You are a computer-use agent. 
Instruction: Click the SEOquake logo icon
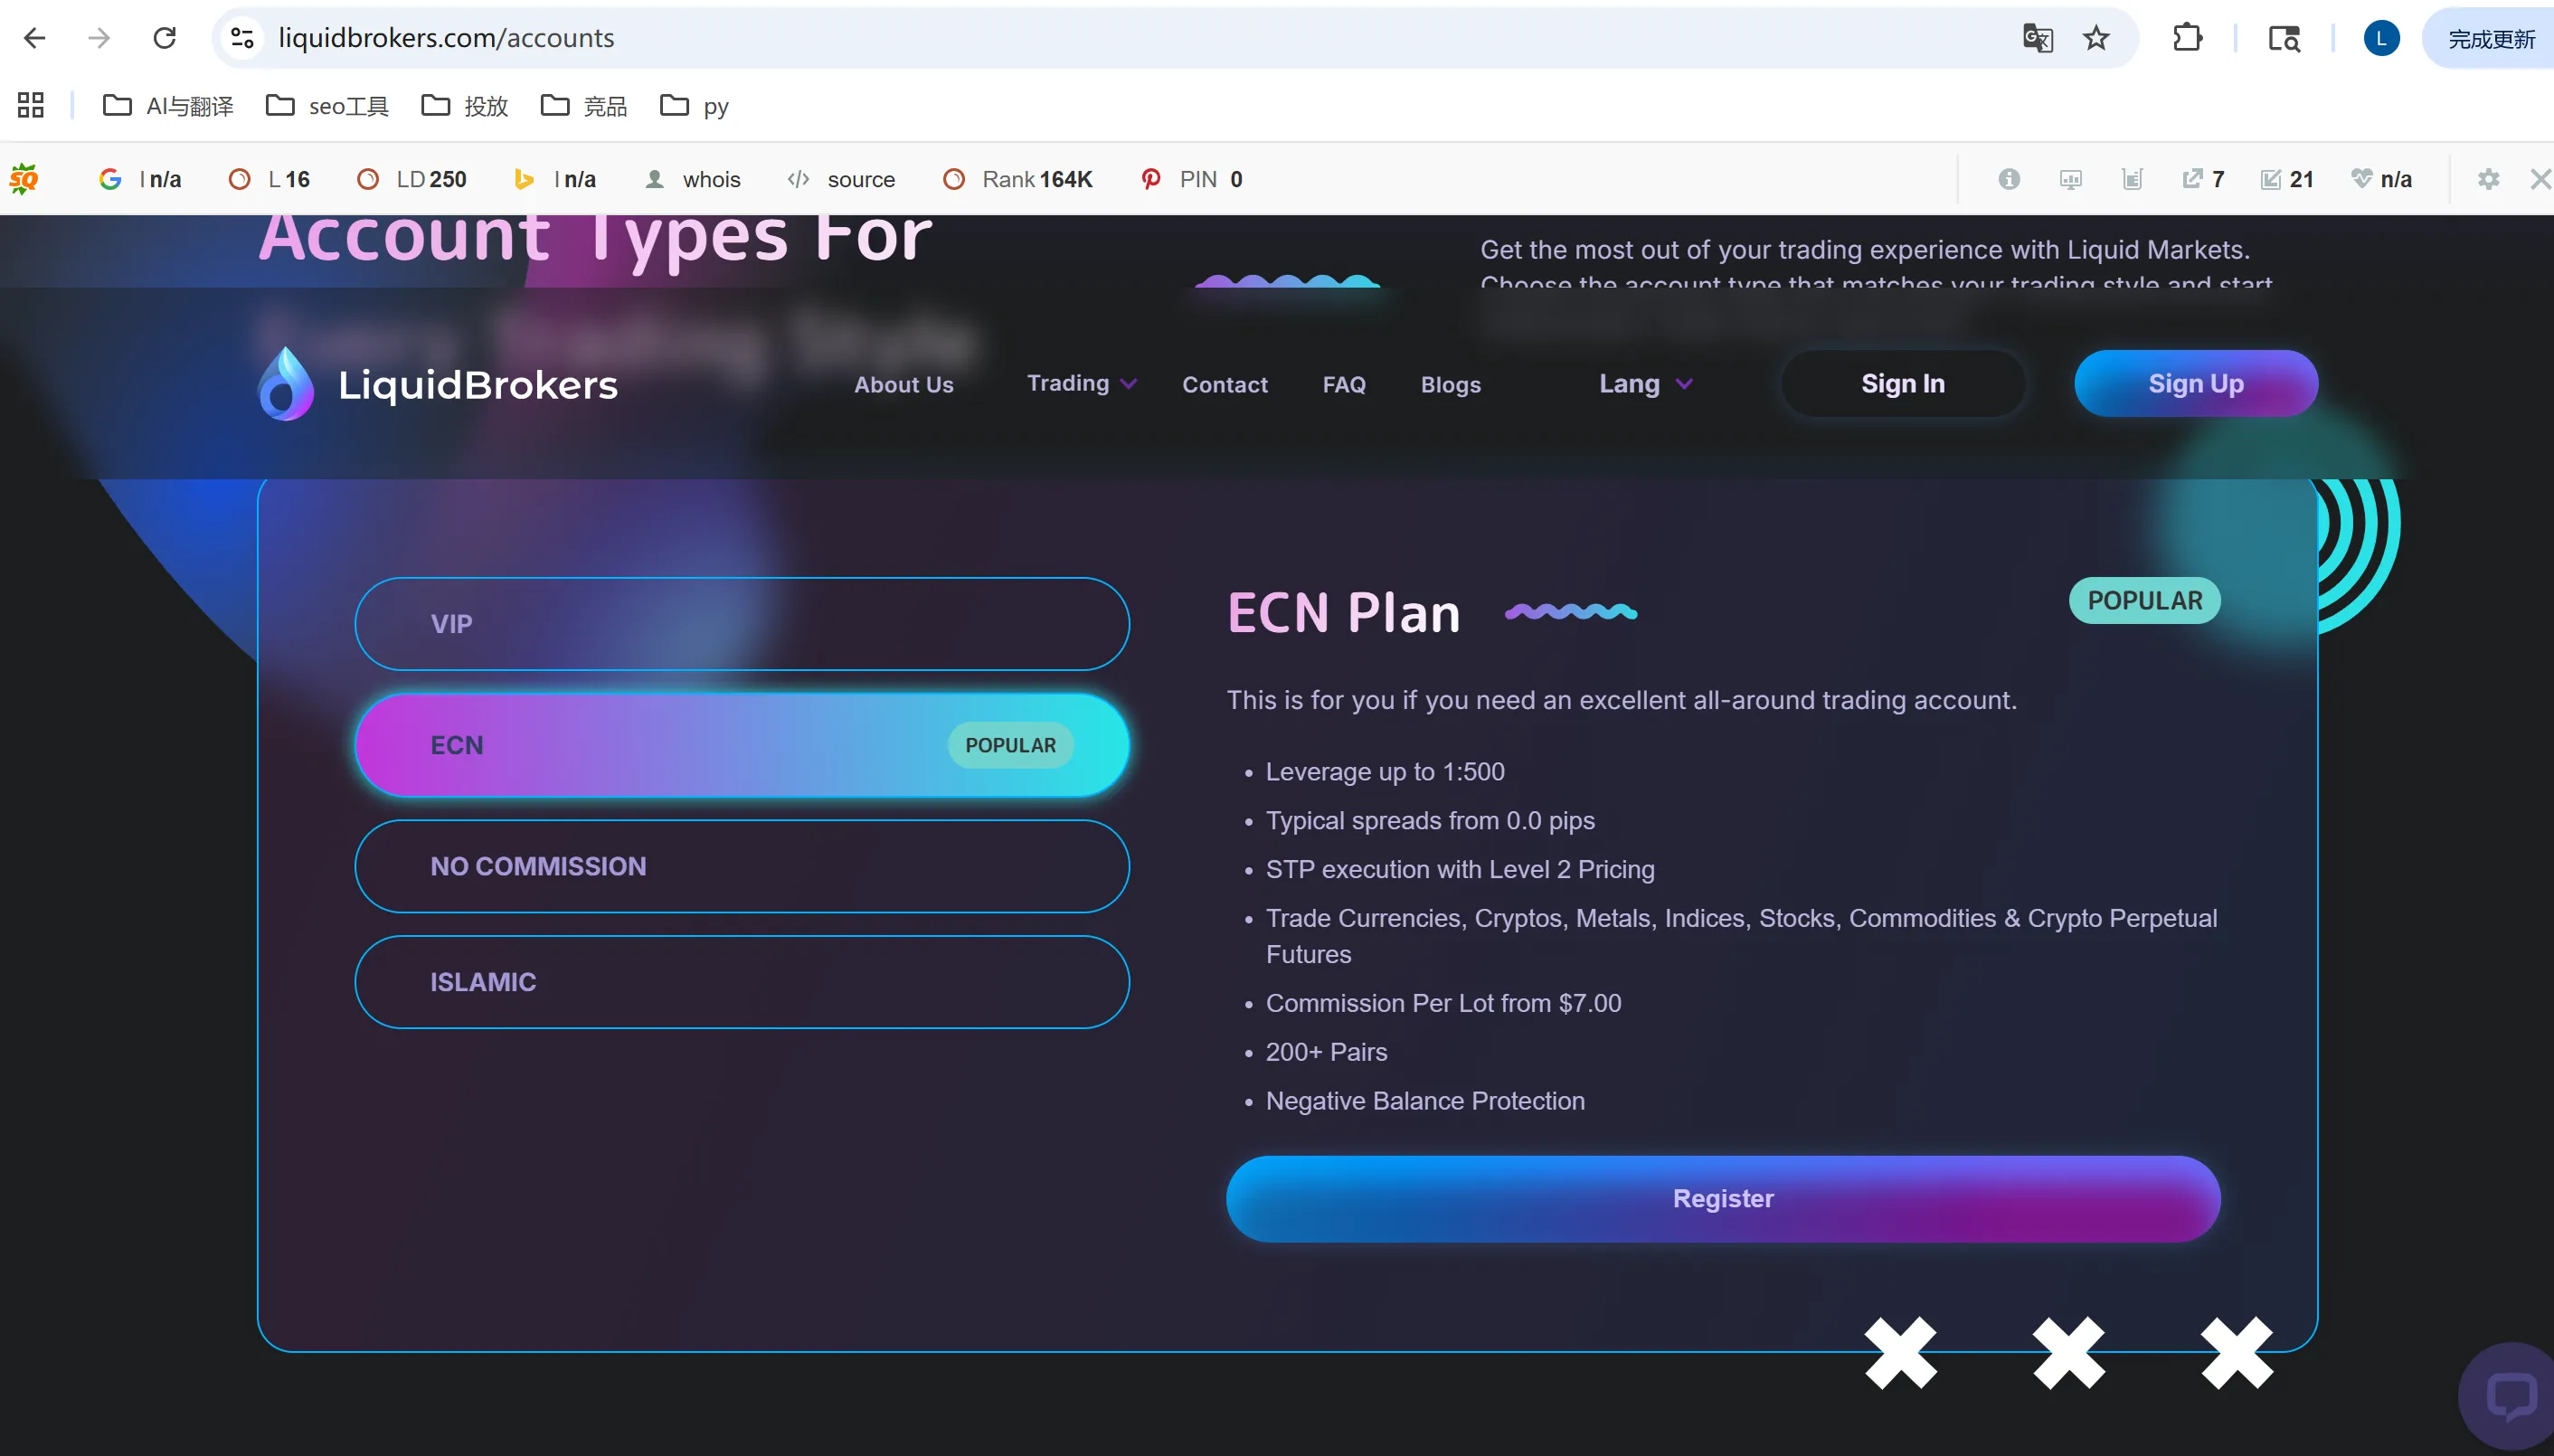point(24,179)
